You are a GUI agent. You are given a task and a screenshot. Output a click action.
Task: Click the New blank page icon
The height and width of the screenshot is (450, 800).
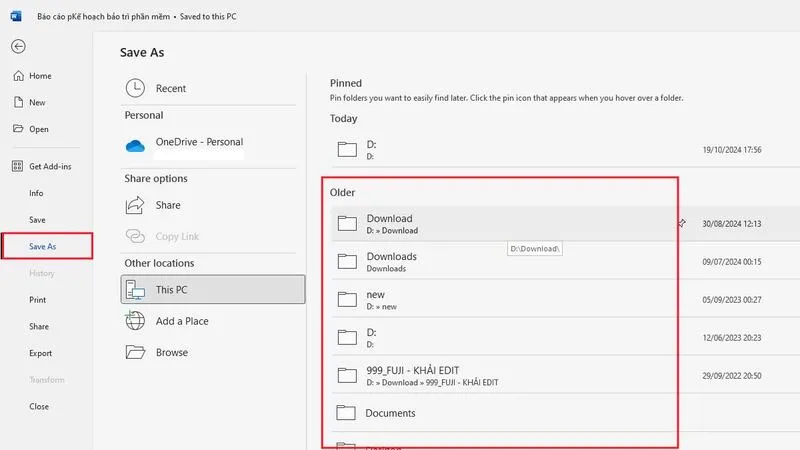pyautogui.click(x=18, y=102)
